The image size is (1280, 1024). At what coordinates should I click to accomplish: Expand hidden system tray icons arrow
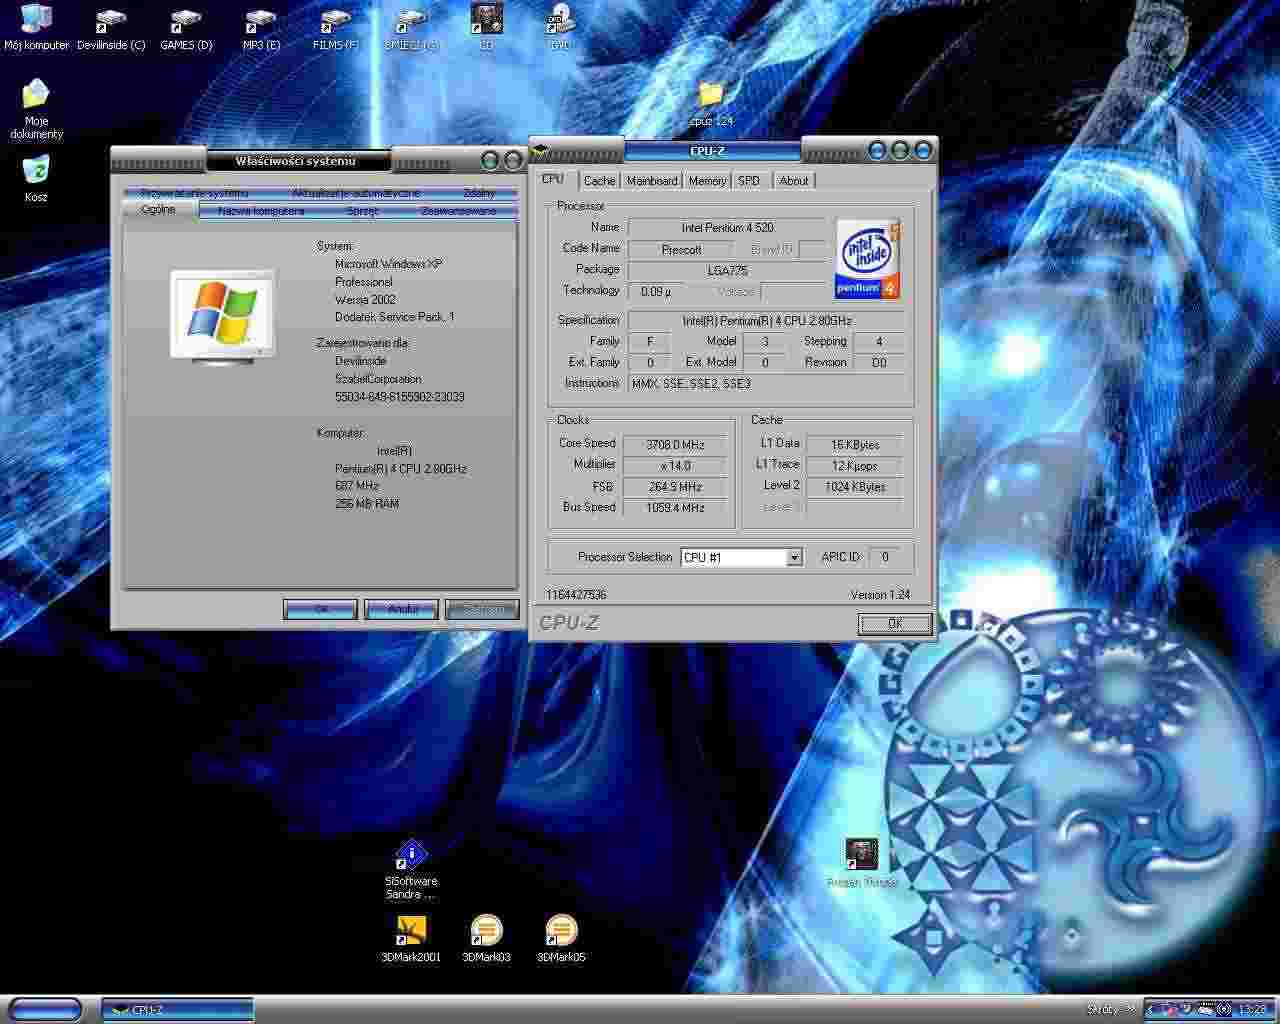point(1150,1010)
